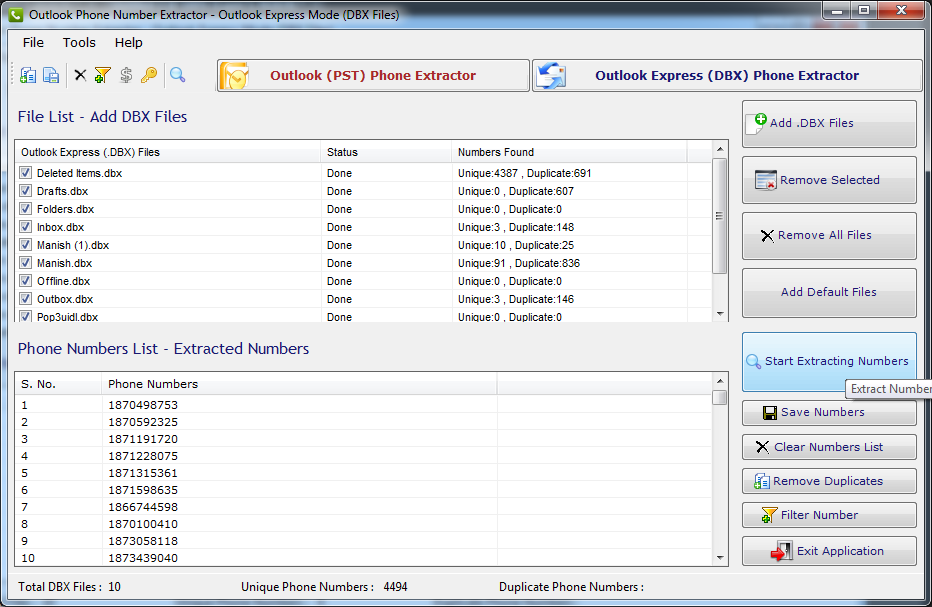Uncheck Outbox.dbx checkbox
This screenshot has width=932, height=607.
click(x=25, y=298)
